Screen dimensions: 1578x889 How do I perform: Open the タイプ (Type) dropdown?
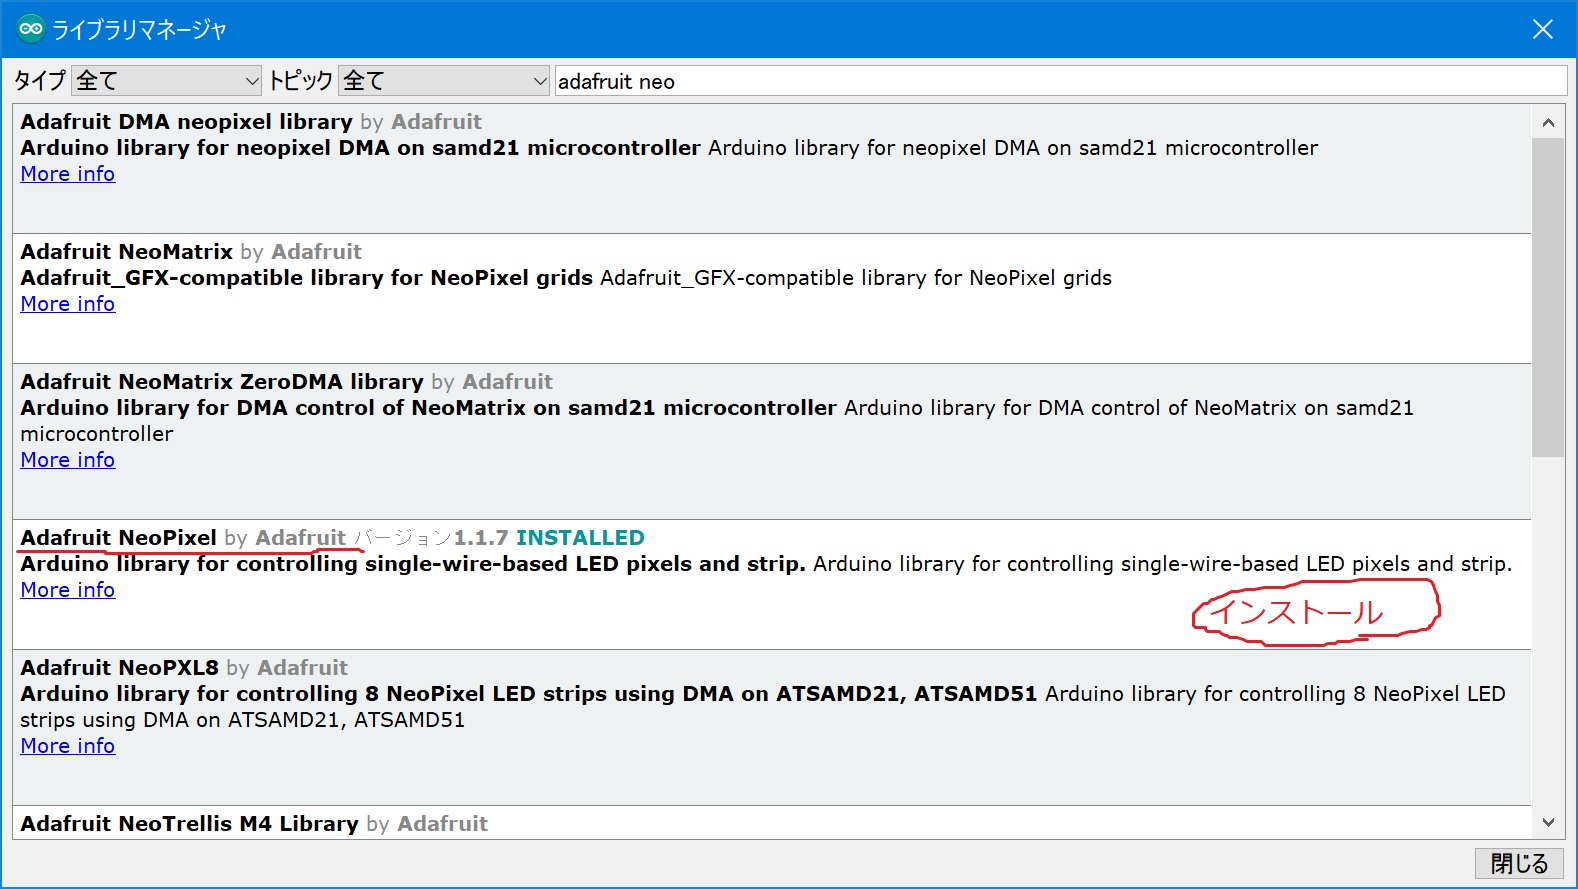pos(167,81)
